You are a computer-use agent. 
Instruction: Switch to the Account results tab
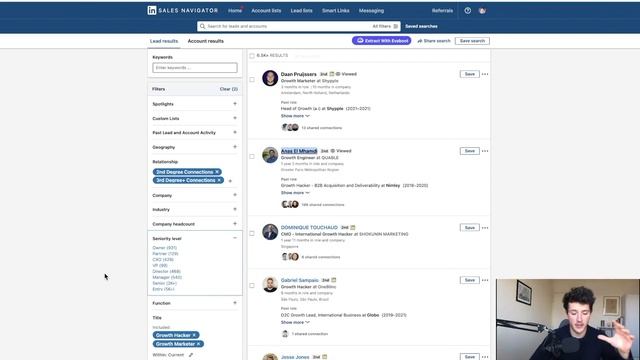pos(206,41)
